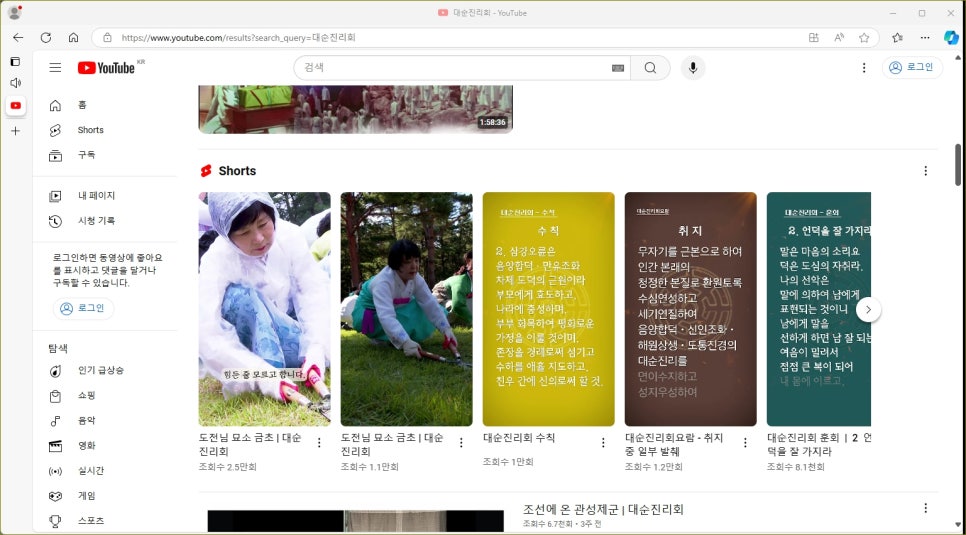966x535 pixels.
Task: Click the page vertical scrollbar thumb
Action: 957,165
